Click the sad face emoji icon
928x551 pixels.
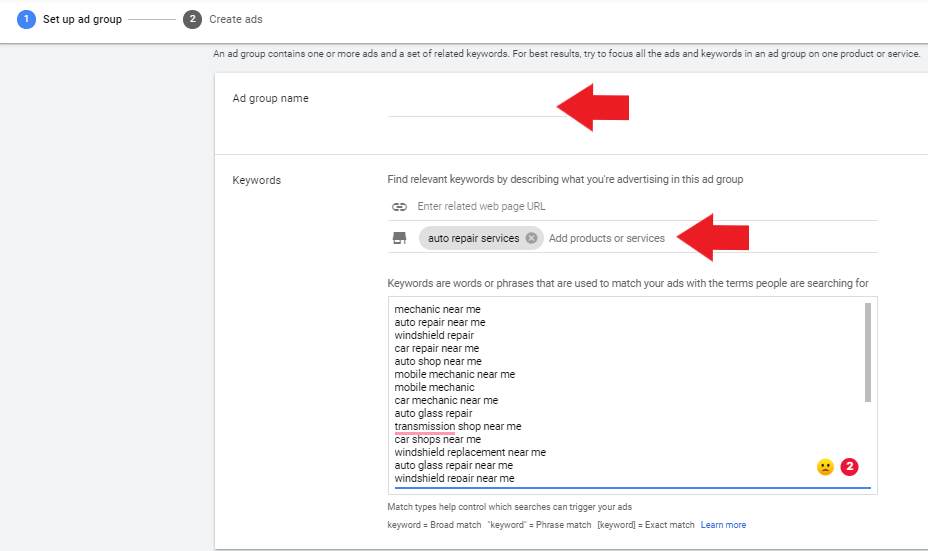coord(825,467)
